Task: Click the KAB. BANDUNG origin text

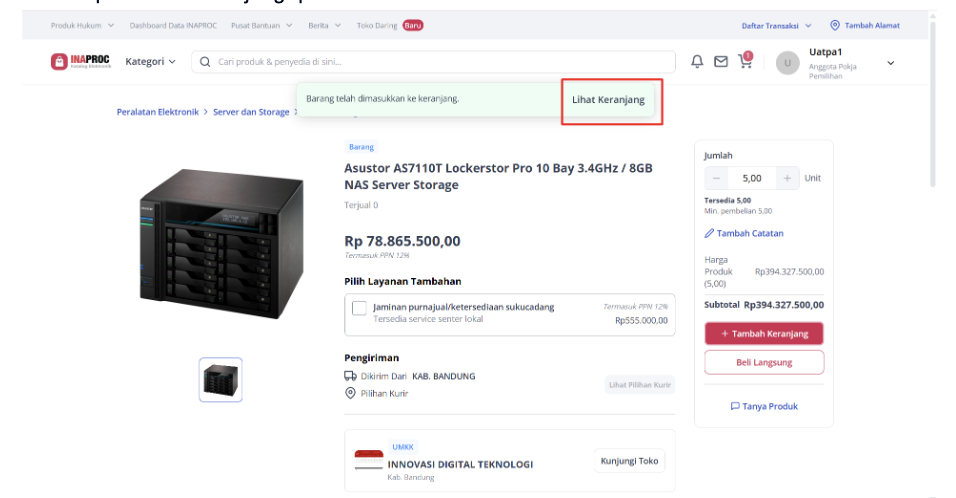Action: click(x=444, y=376)
